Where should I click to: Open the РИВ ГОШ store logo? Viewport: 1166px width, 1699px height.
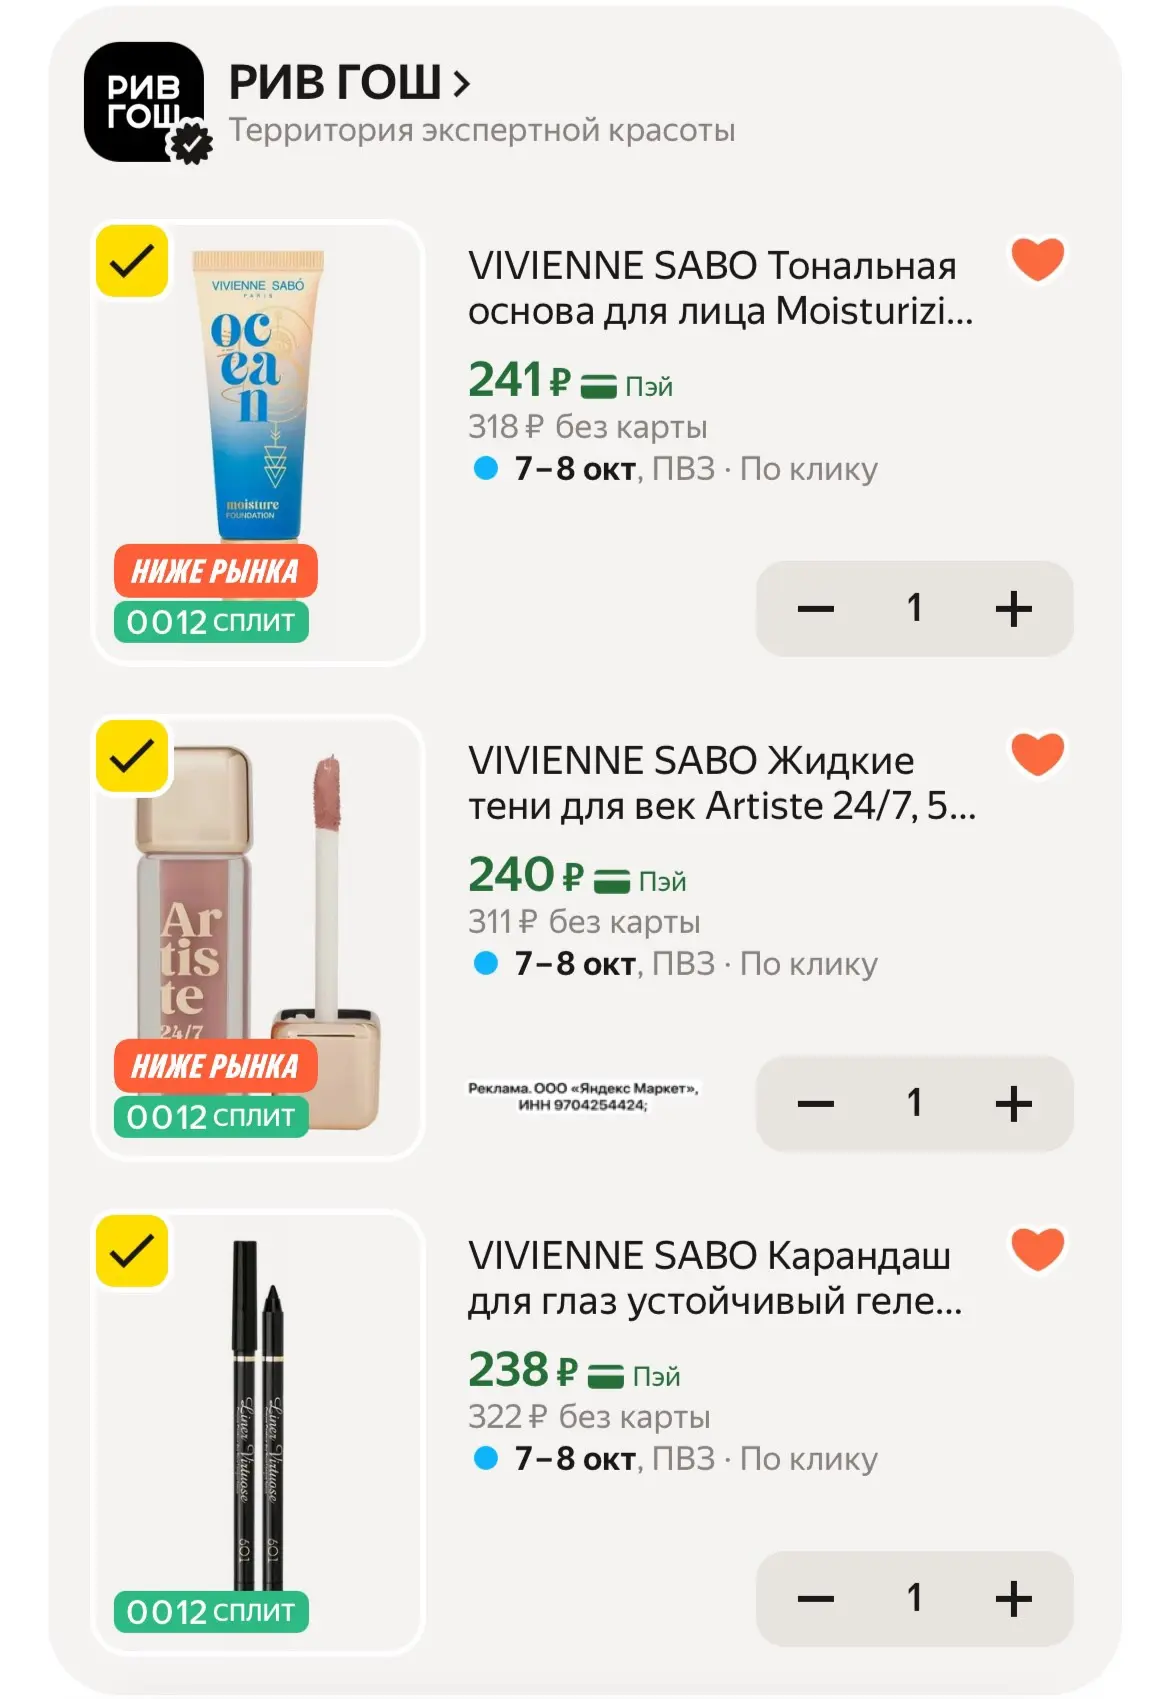tap(144, 102)
